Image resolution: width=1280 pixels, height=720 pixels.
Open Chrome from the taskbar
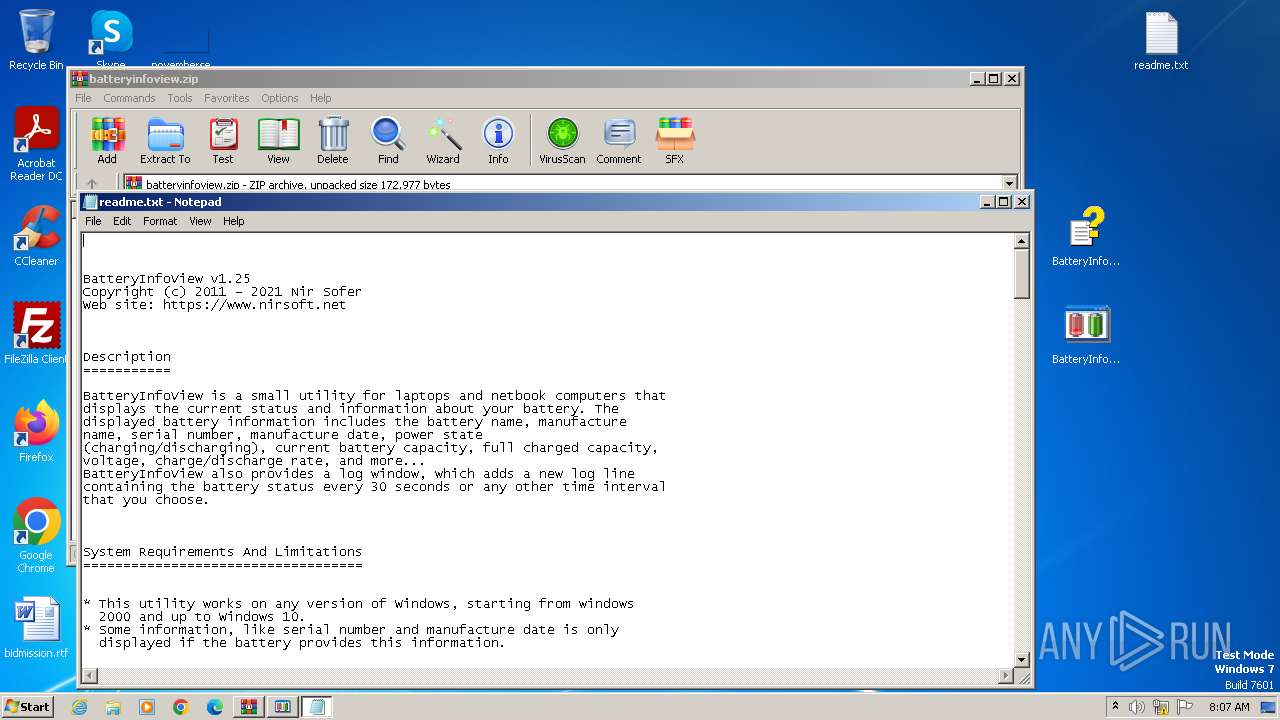coord(181,707)
